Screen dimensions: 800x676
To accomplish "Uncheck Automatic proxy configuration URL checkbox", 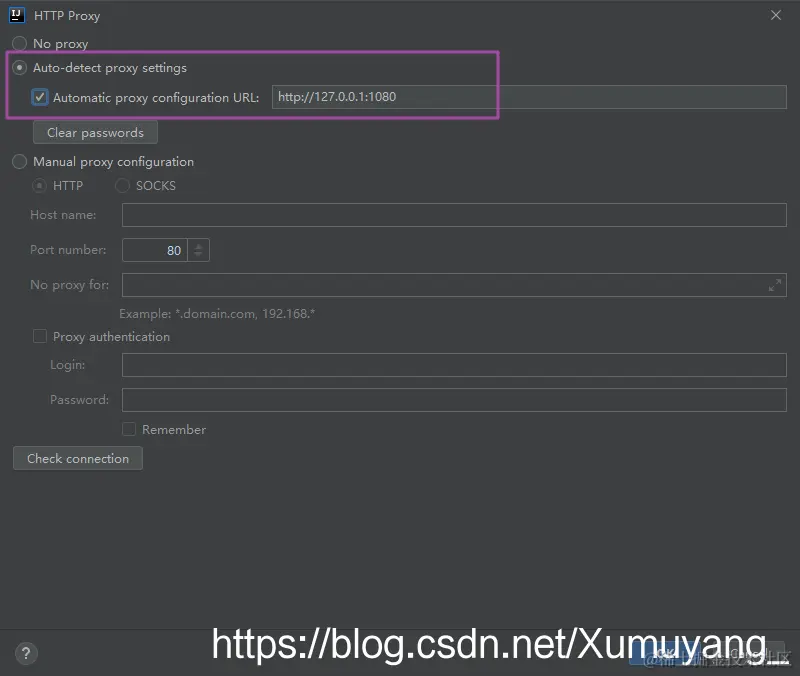I will (40, 97).
